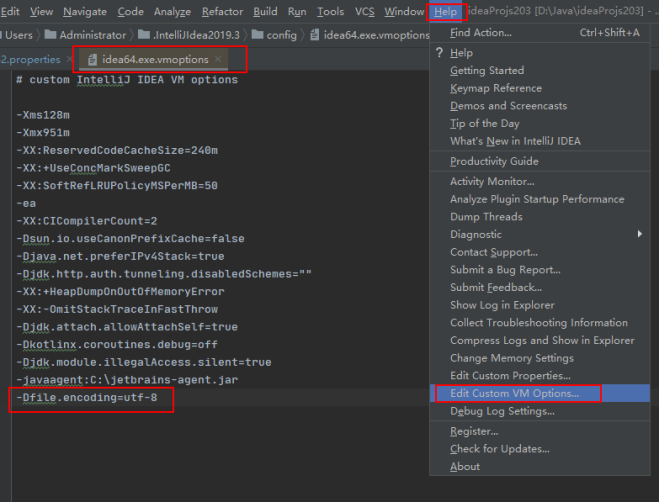
Task: Select Collect Troubleshooting Information
Action: click(x=540, y=322)
